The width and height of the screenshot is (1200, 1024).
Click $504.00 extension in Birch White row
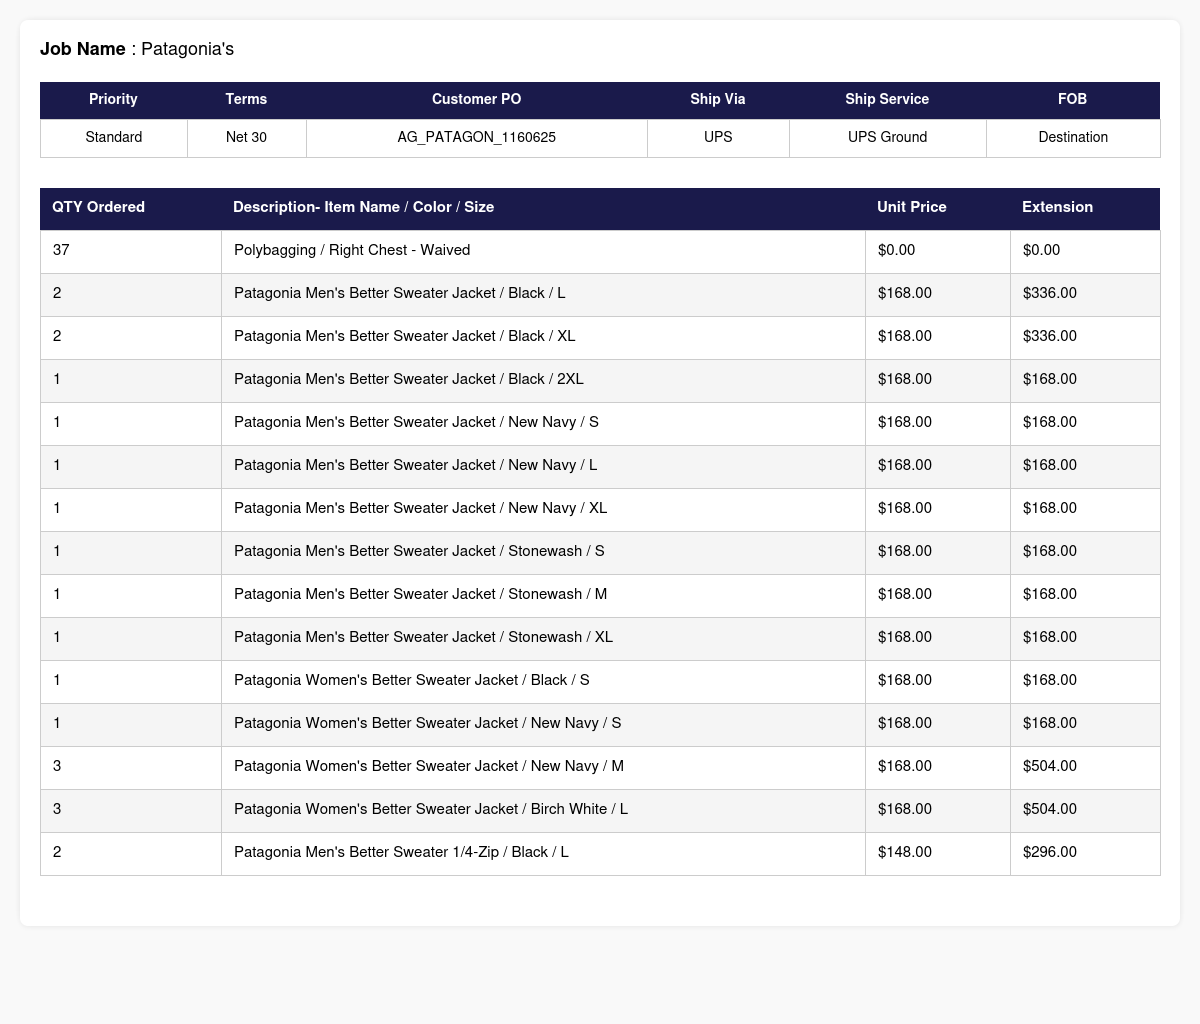pyautogui.click(x=1085, y=810)
